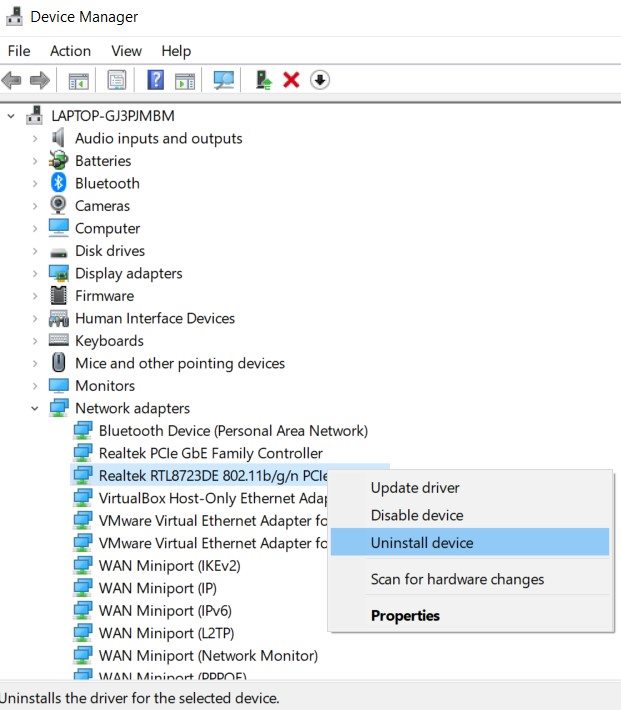Click the Bluetooth category icon
This screenshot has width=621, height=710.
58,183
